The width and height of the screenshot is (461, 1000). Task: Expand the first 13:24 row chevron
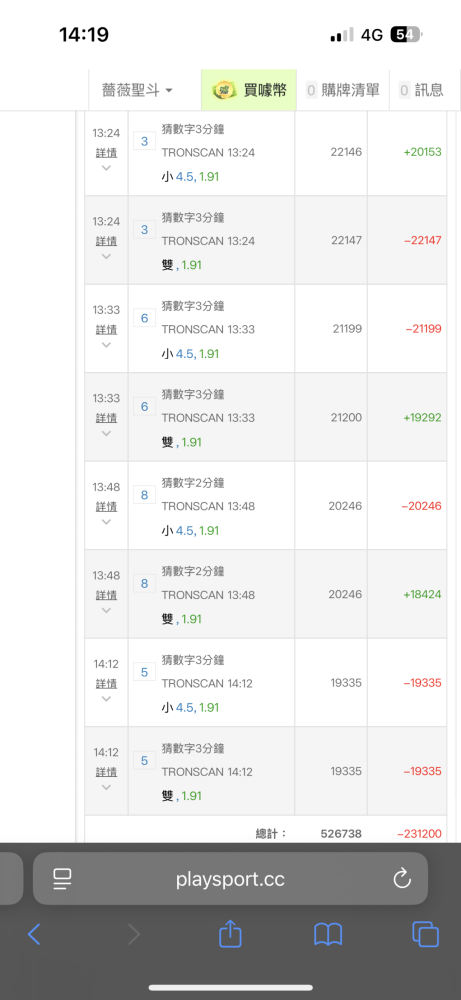pyautogui.click(x=106, y=168)
